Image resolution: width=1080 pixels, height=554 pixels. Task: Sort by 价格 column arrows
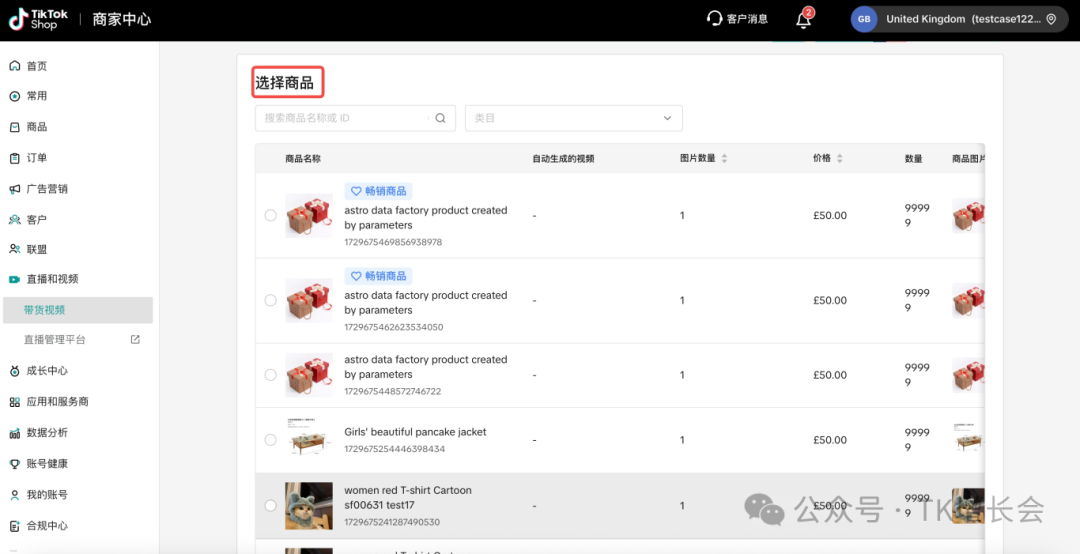pyautogui.click(x=839, y=159)
